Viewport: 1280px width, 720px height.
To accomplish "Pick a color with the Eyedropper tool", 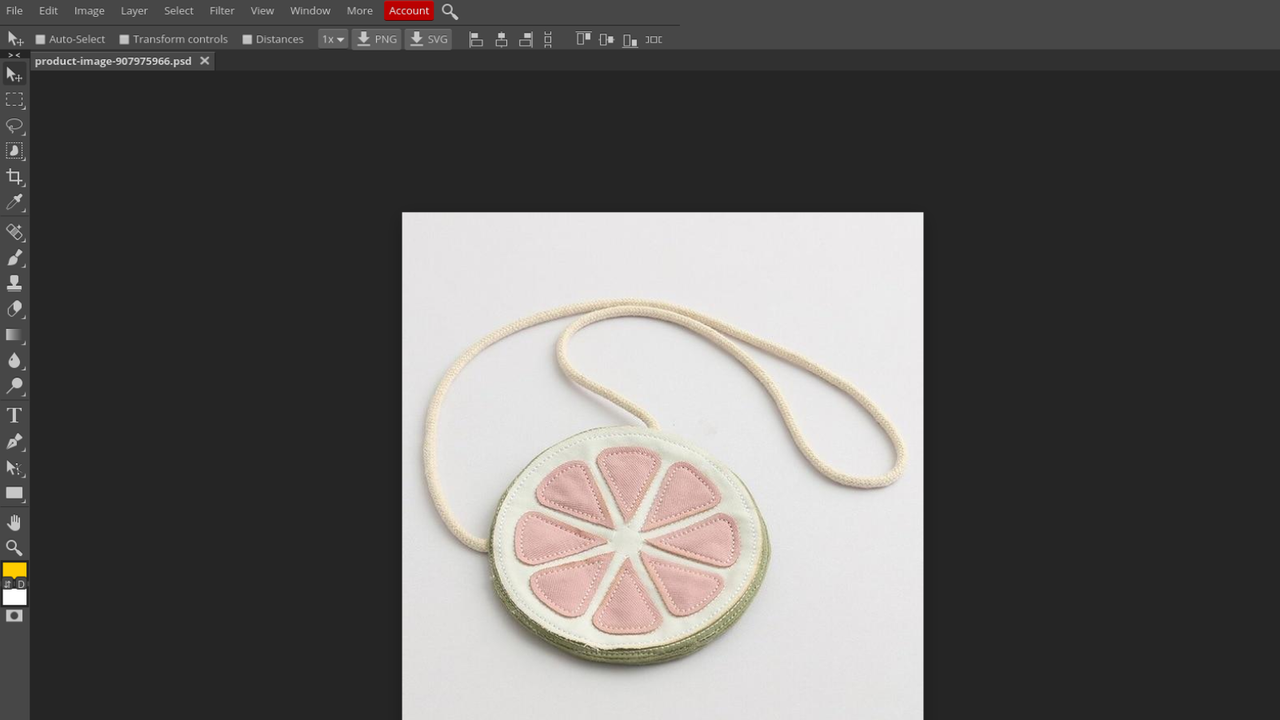I will pyautogui.click(x=14, y=202).
